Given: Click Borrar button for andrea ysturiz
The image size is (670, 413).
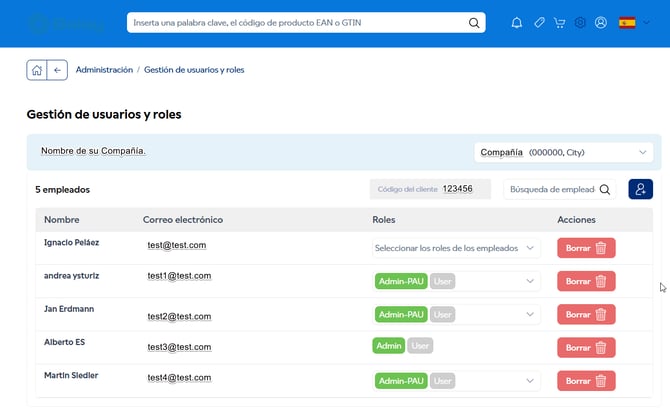Looking at the screenshot, I should coord(586,282).
